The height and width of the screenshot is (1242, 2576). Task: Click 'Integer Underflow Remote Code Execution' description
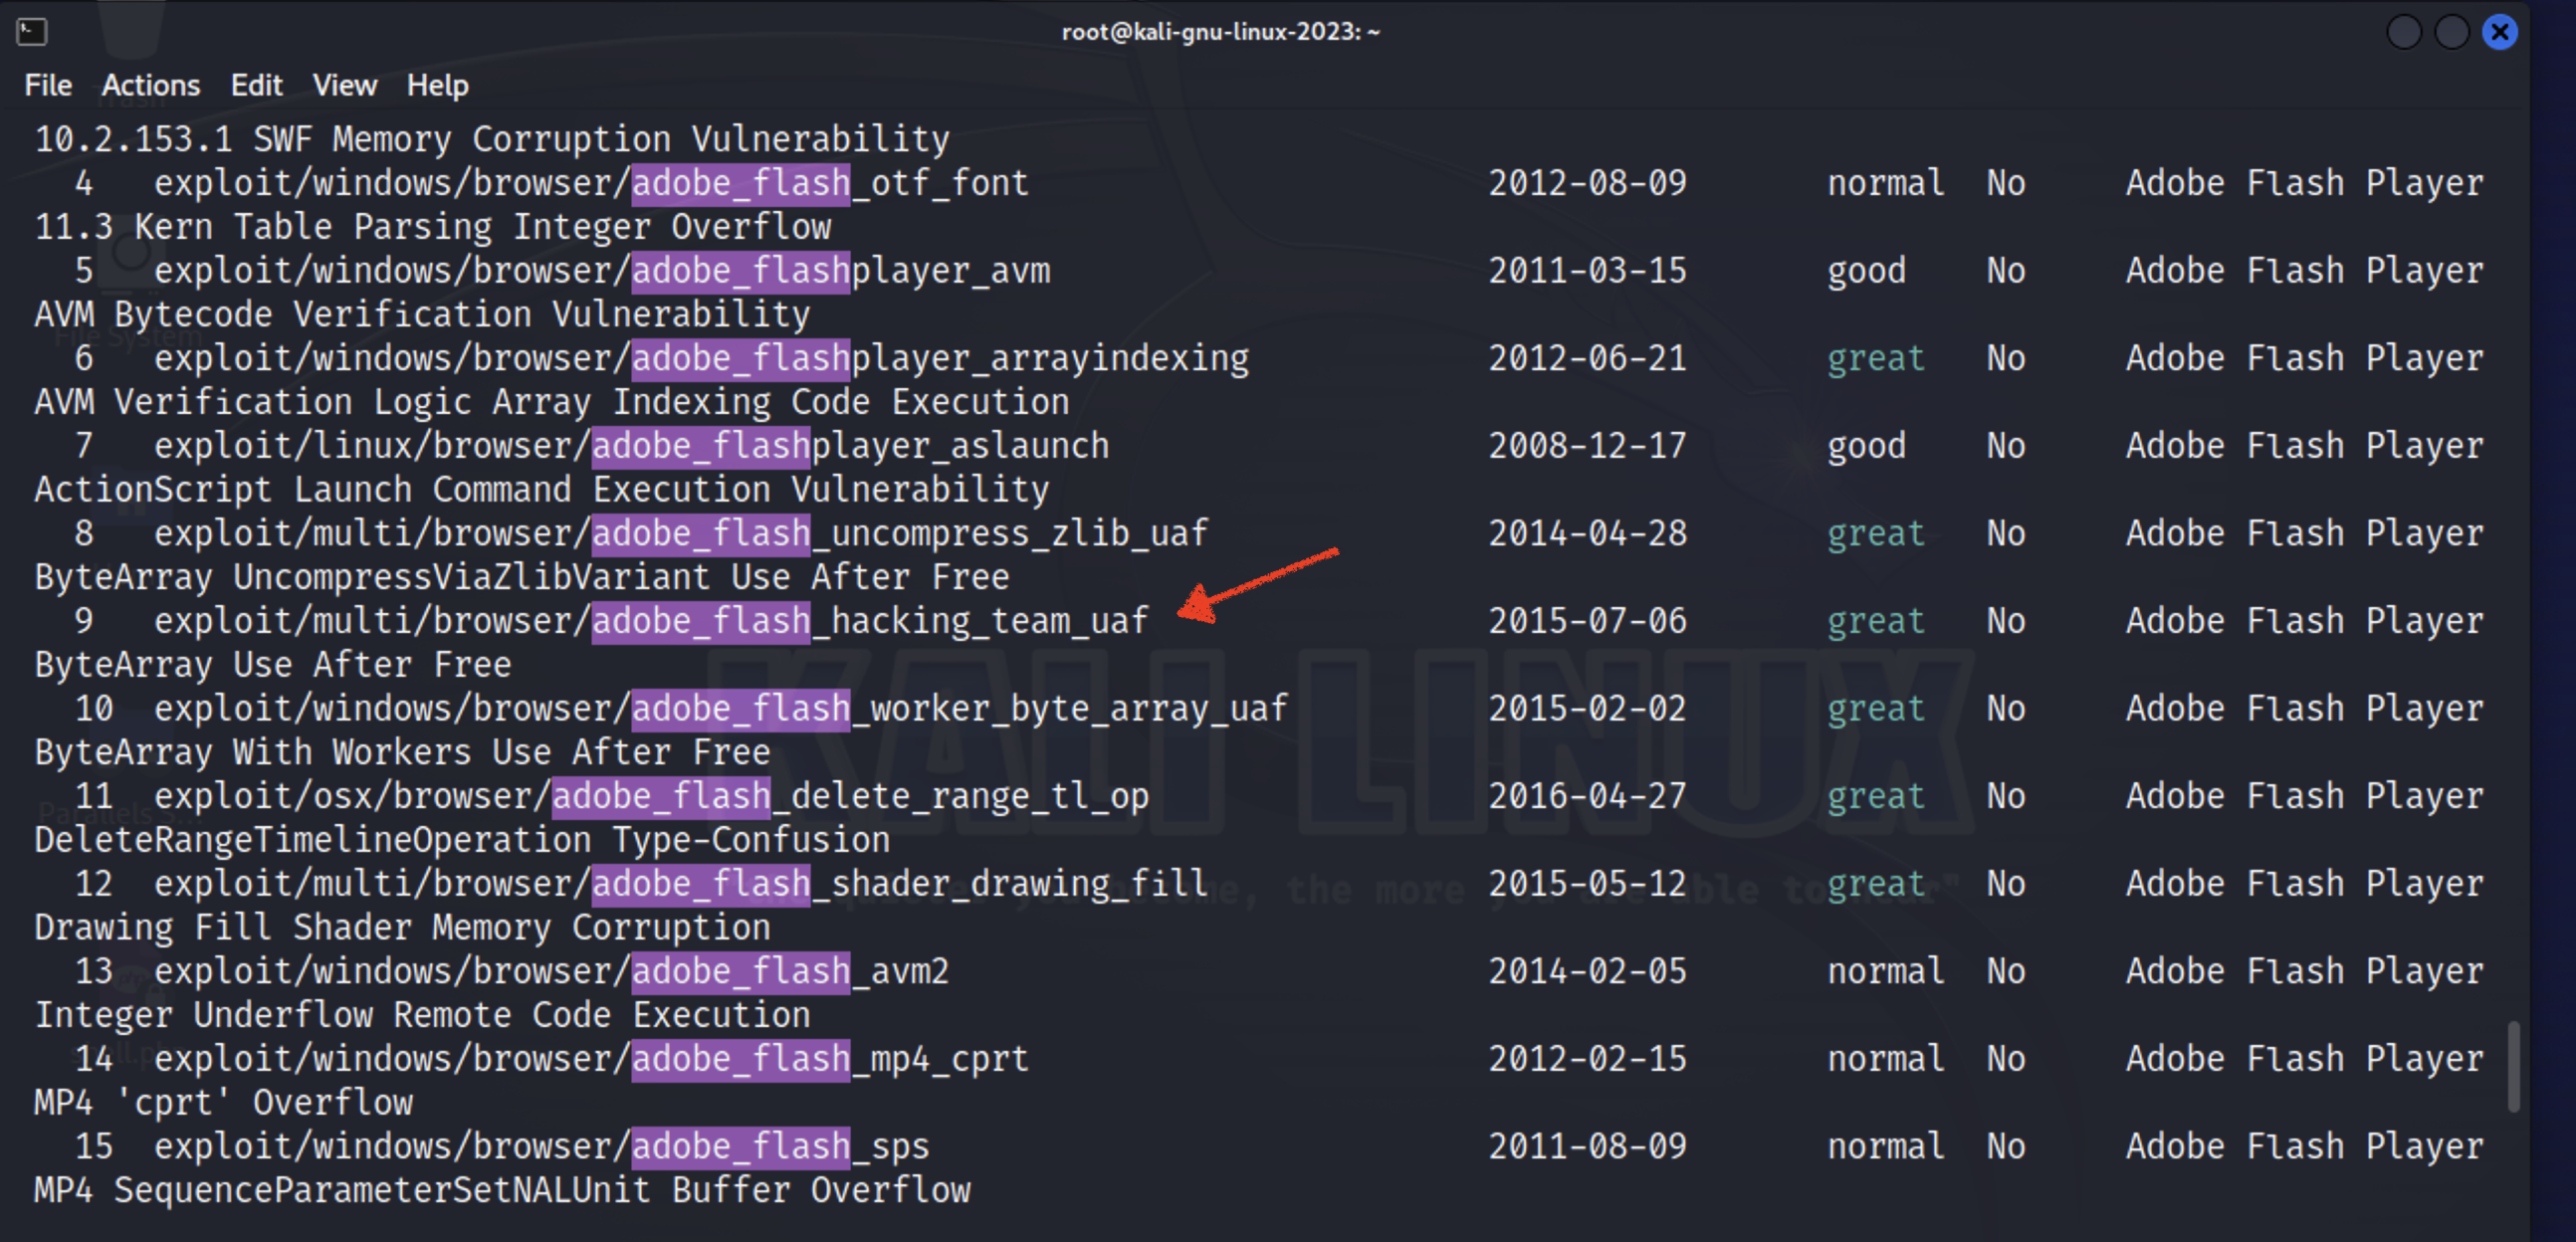click(422, 1015)
